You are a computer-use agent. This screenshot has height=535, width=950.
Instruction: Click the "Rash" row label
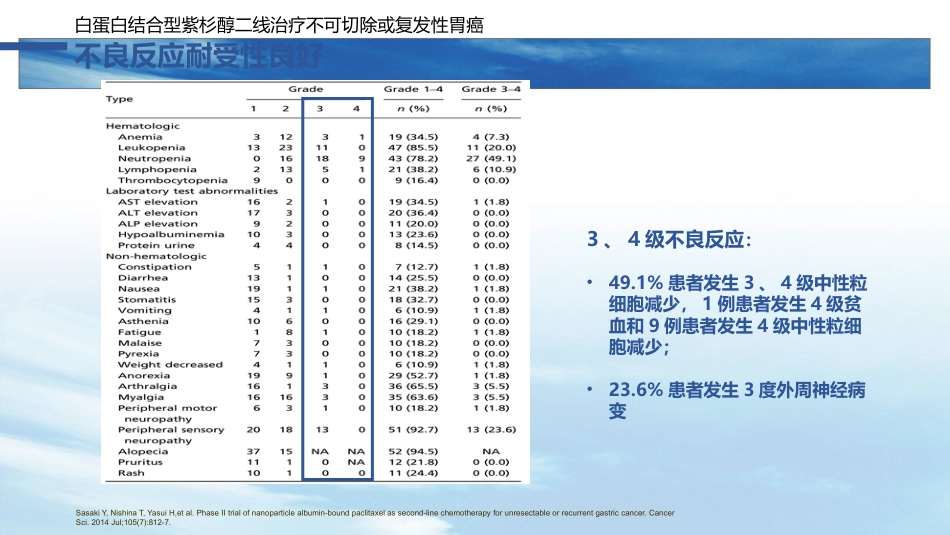click(x=131, y=473)
